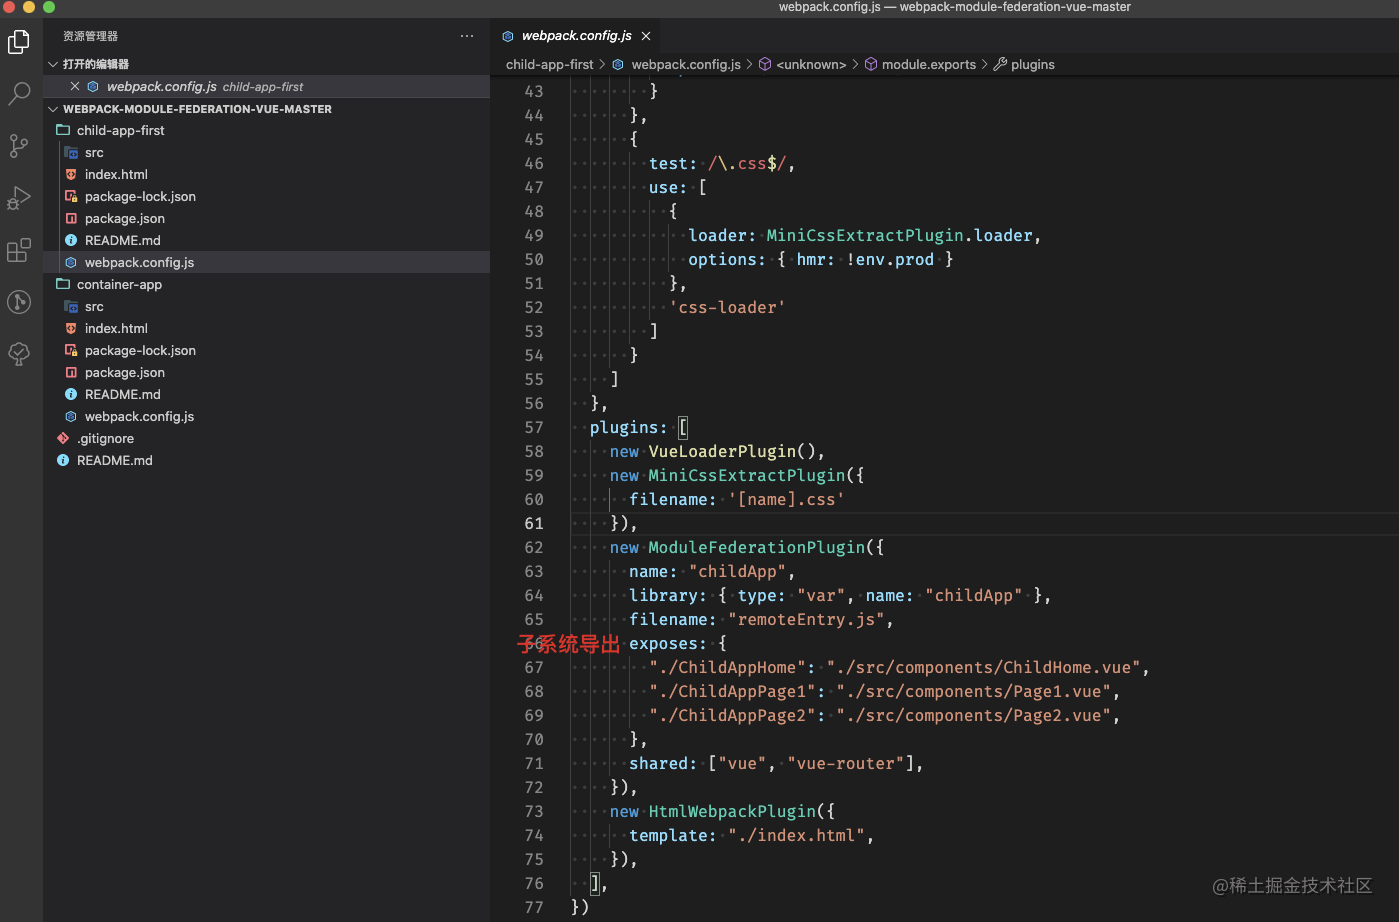1399x922 pixels.
Task: Open package-lock.json in container-app
Action: coord(266,350)
